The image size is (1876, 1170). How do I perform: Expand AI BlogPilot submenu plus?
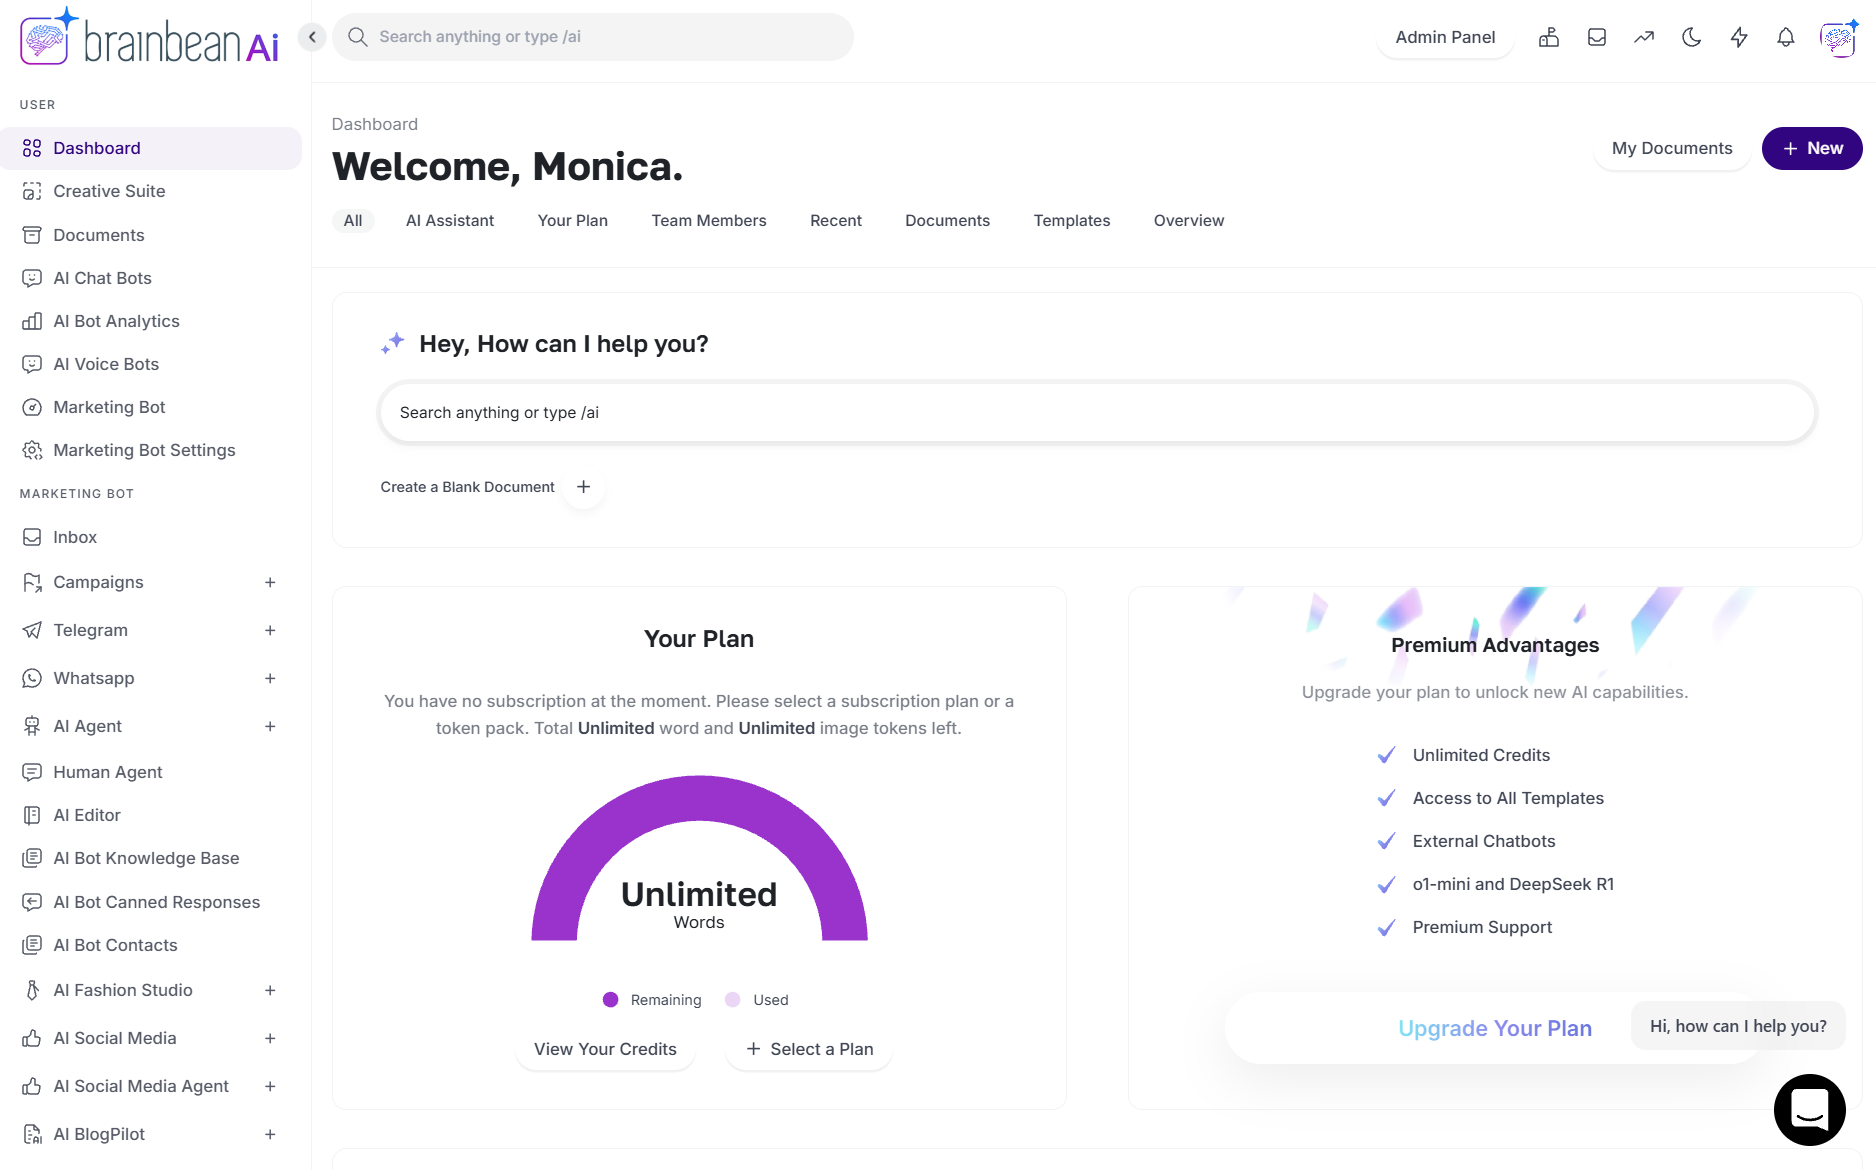[x=270, y=1134]
